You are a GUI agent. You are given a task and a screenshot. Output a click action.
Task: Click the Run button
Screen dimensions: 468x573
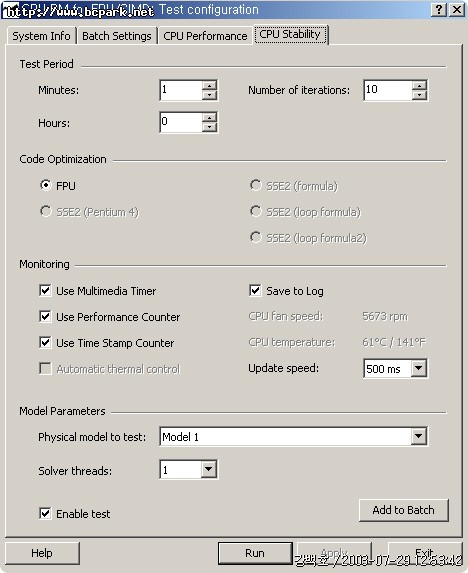(x=255, y=553)
